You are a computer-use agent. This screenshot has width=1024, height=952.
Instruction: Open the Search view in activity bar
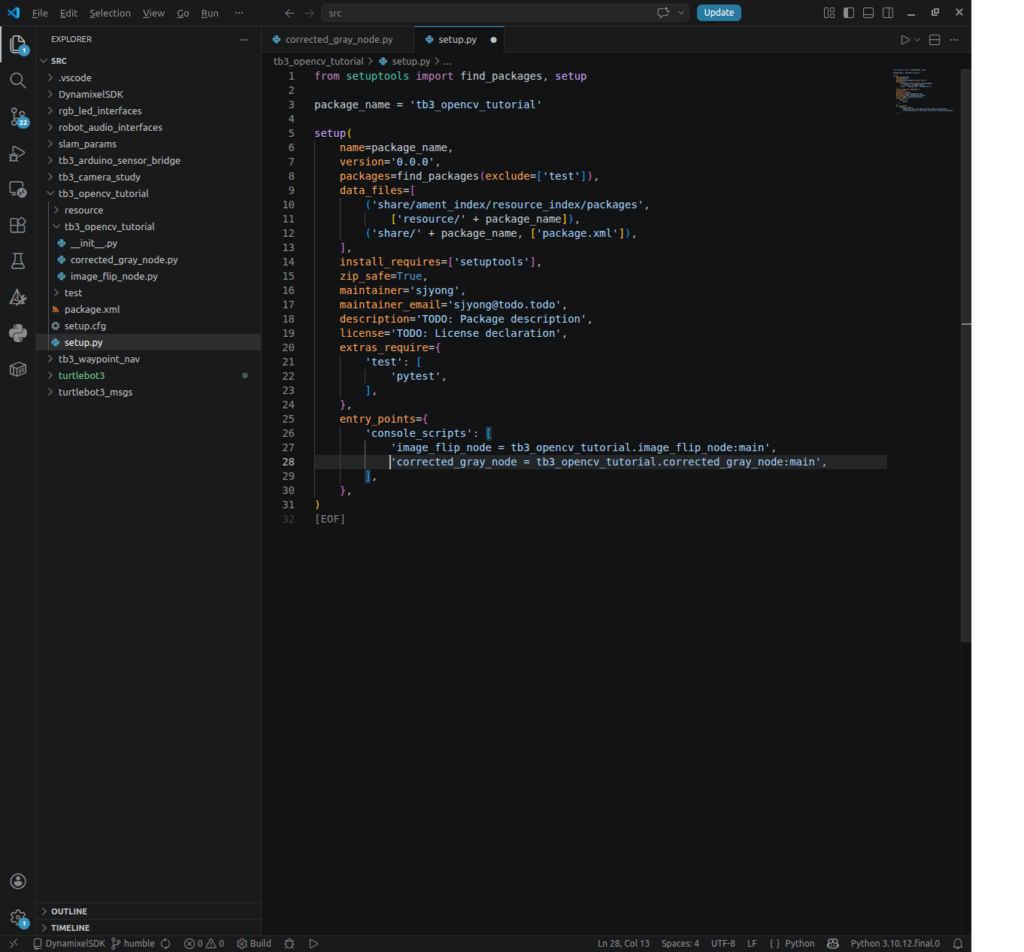pyautogui.click(x=18, y=81)
